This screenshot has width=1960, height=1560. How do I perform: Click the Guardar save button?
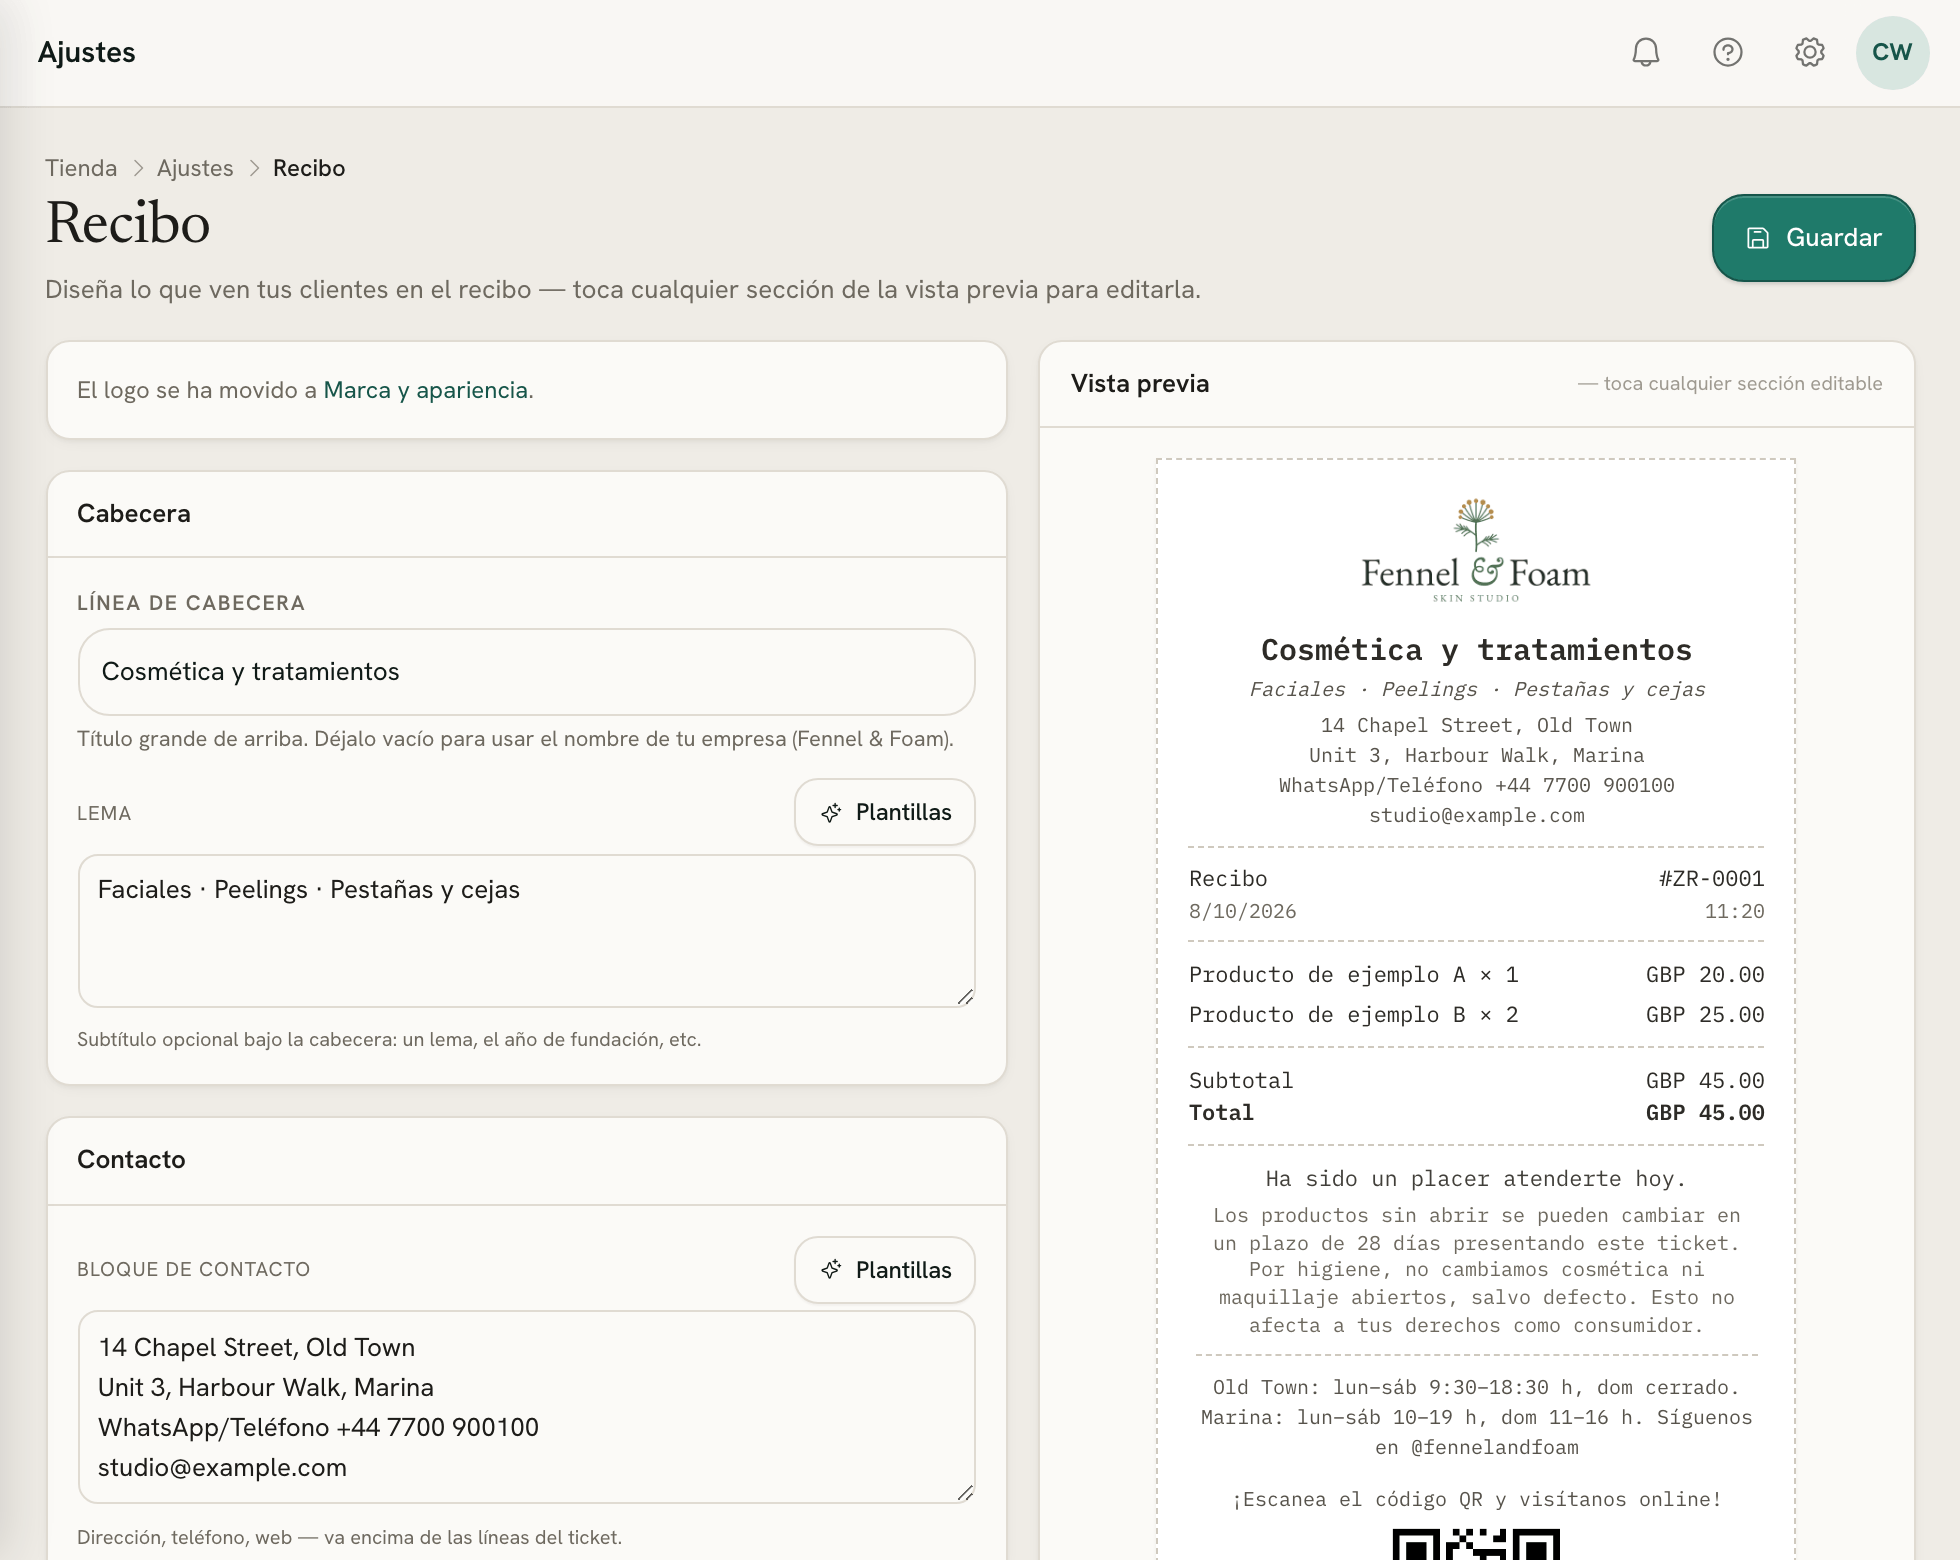click(x=1813, y=238)
